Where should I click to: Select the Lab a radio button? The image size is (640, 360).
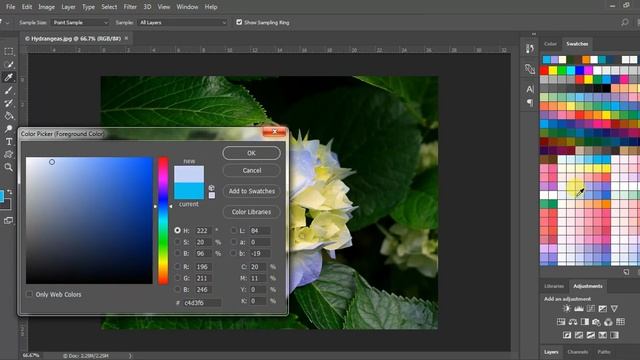tap(233, 242)
